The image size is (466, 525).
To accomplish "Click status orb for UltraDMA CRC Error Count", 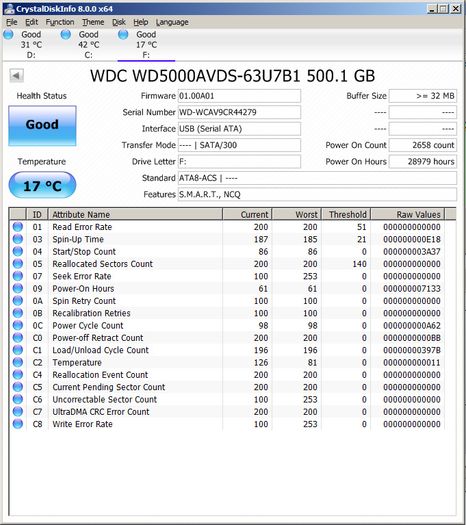I will click(x=18, y=411).
